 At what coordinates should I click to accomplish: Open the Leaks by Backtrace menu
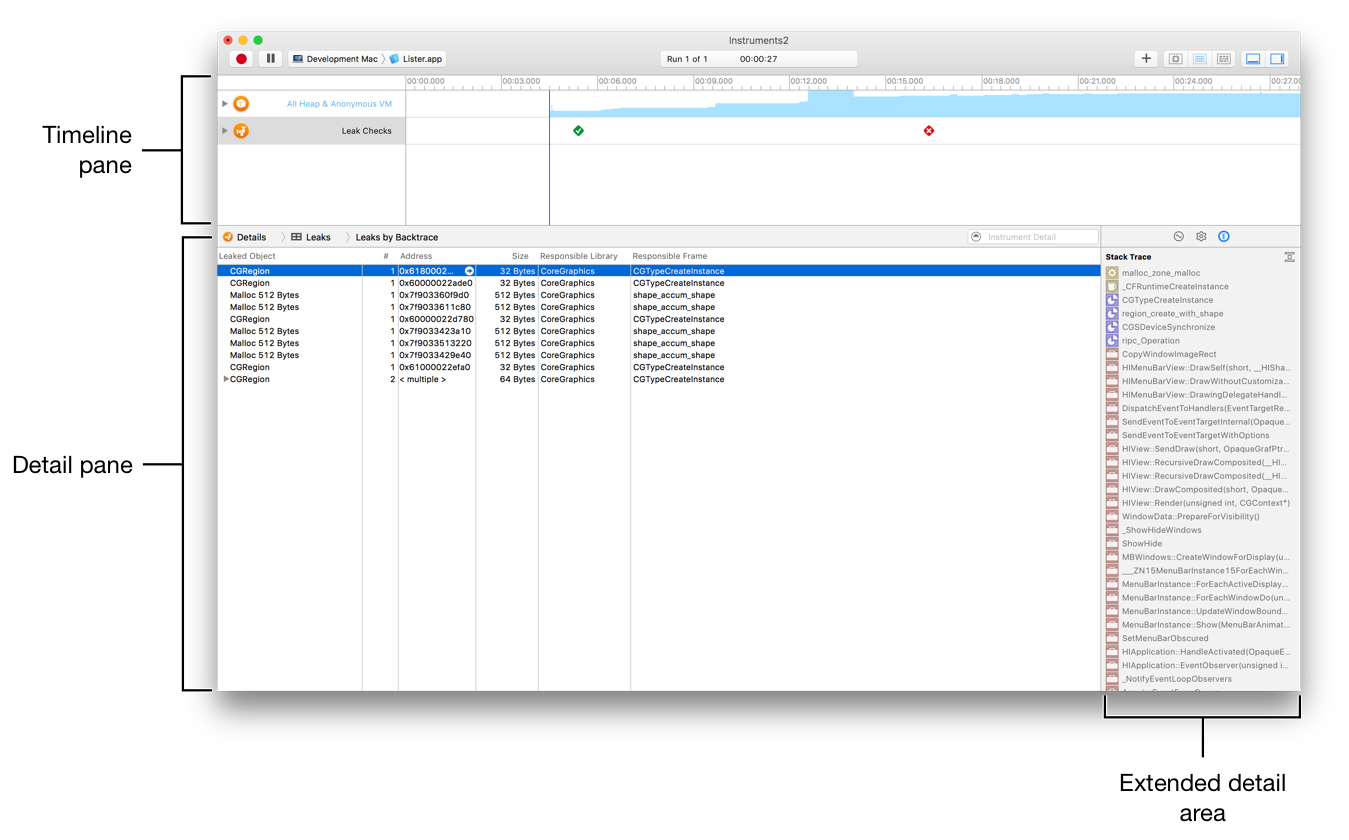(x=397, y=237)
